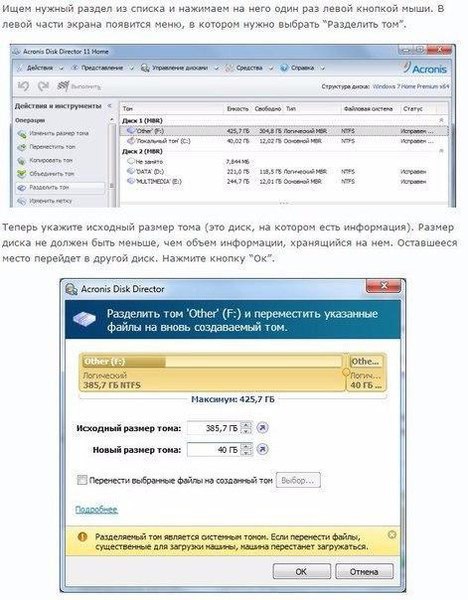Click the divider handle between Other volumes

[x=346, y=372]
